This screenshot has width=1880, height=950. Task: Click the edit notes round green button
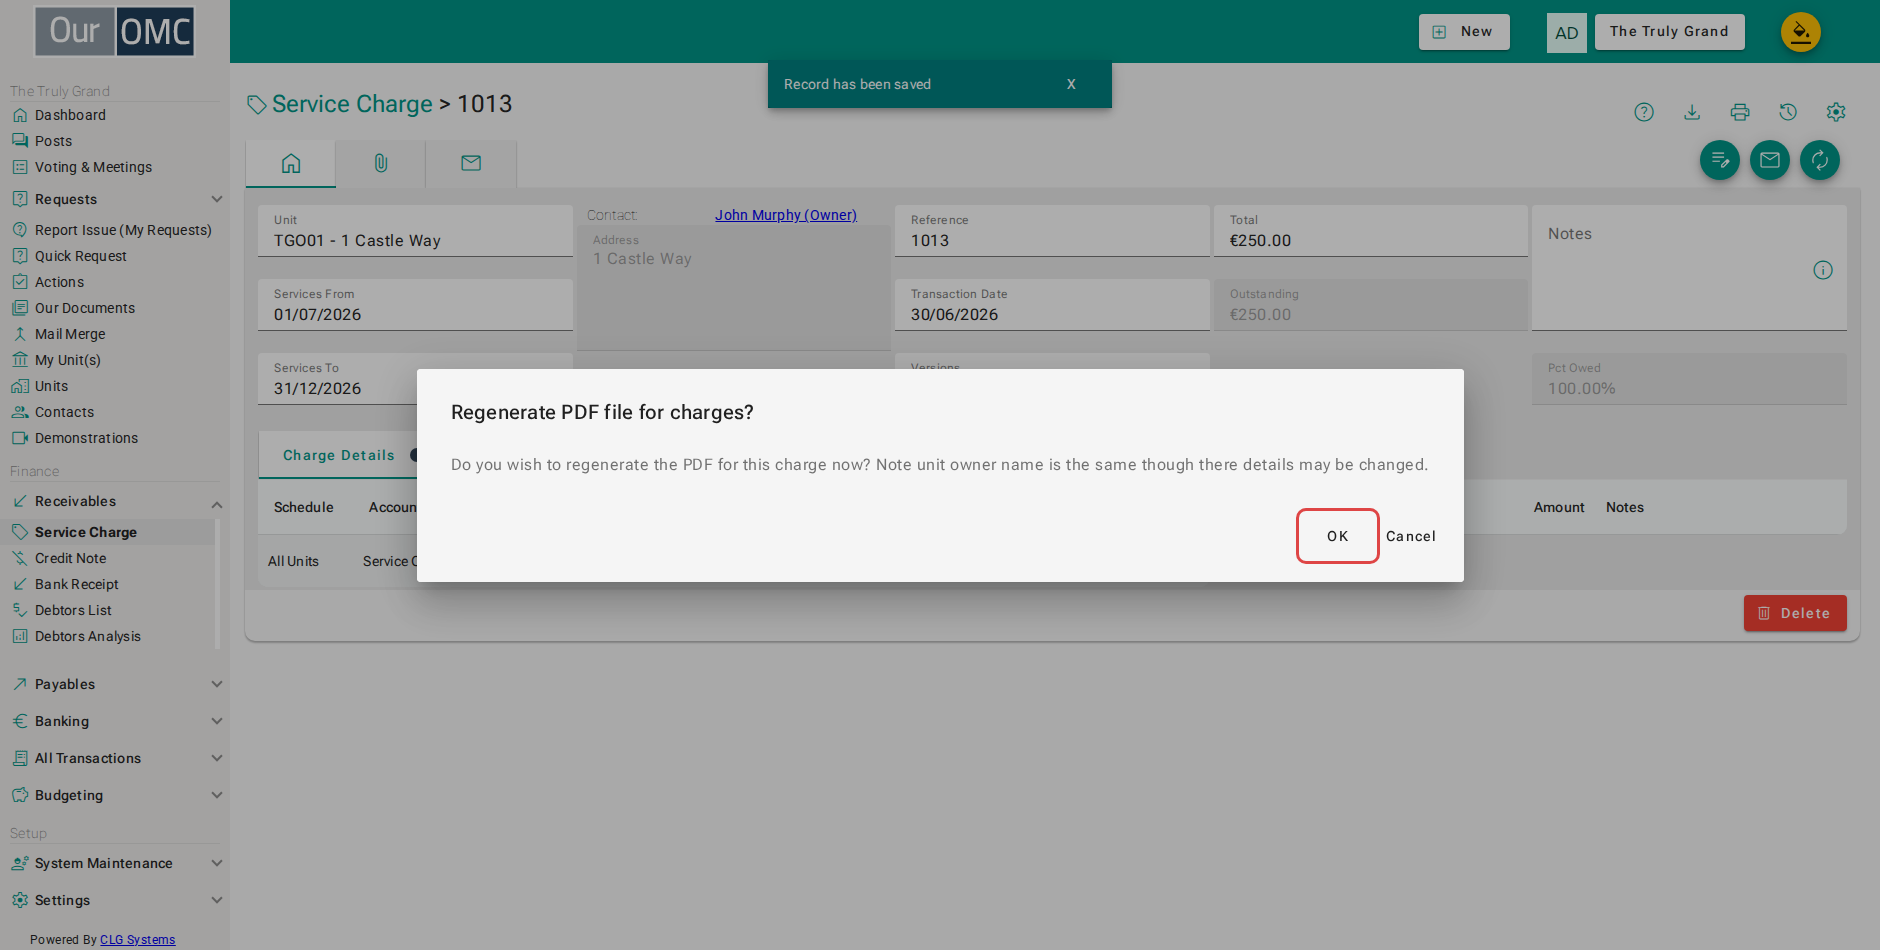click(x=1720, y=160)
